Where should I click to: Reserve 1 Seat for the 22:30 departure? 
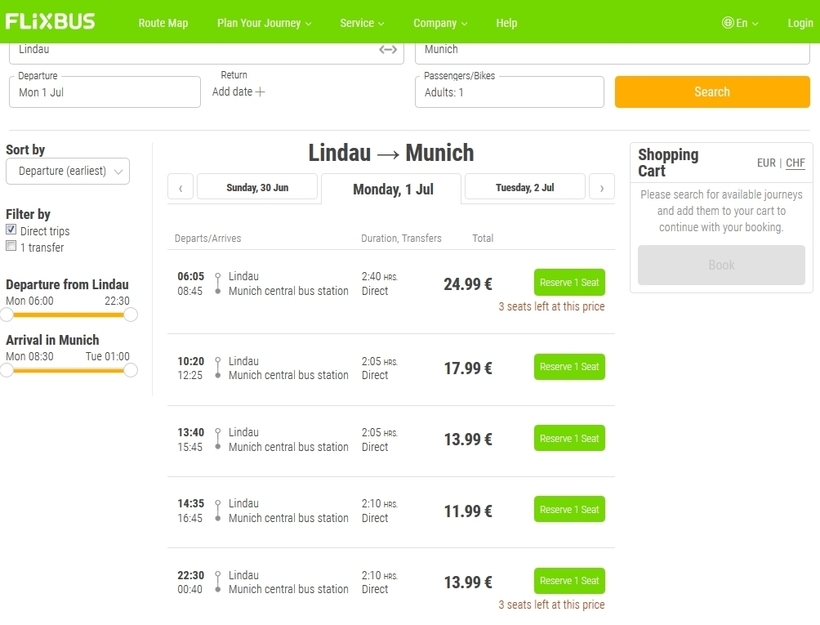click(x=570, y=581)
